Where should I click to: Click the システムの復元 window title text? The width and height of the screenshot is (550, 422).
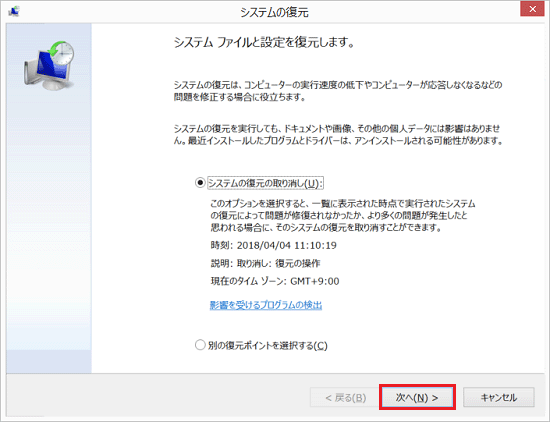pos(274,12)
